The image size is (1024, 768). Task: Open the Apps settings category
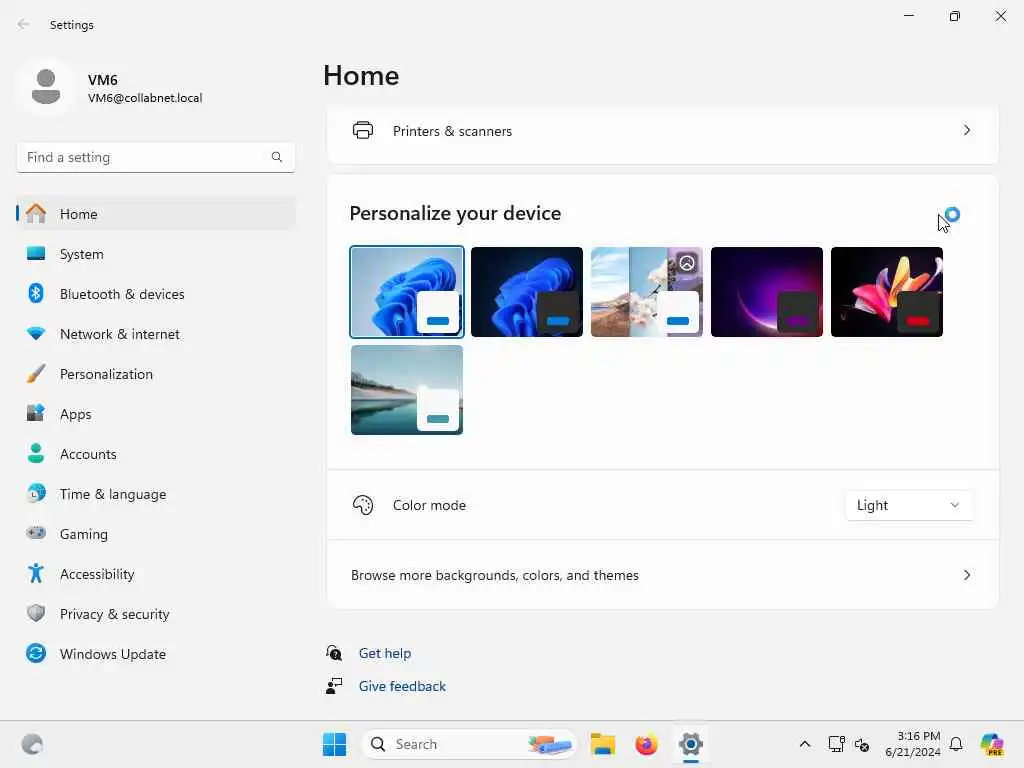point(156,413)
